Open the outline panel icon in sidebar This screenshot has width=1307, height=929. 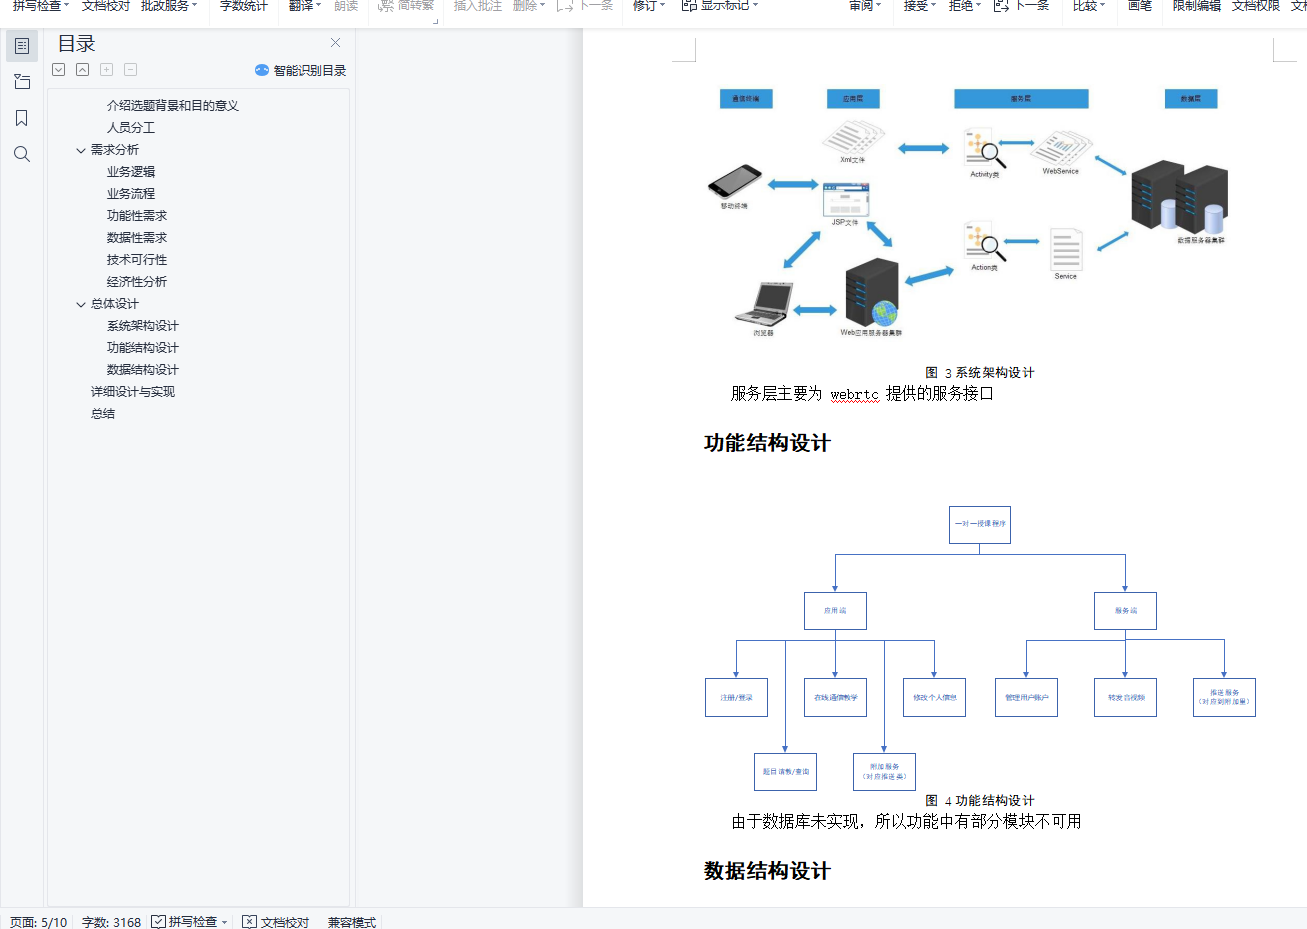(22, 46)
